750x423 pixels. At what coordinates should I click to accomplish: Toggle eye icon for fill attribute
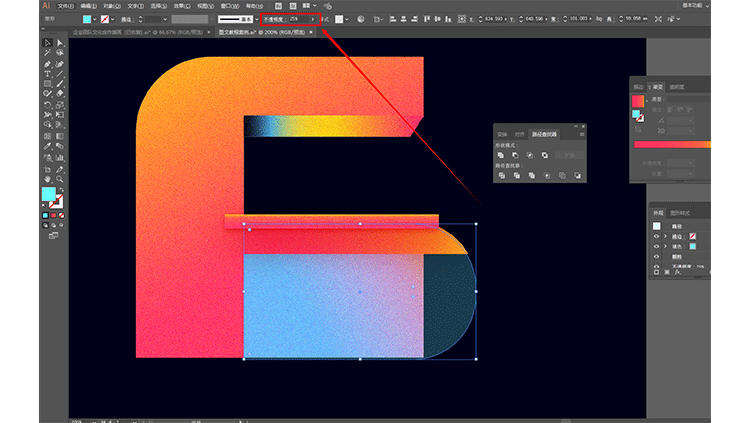657,246
